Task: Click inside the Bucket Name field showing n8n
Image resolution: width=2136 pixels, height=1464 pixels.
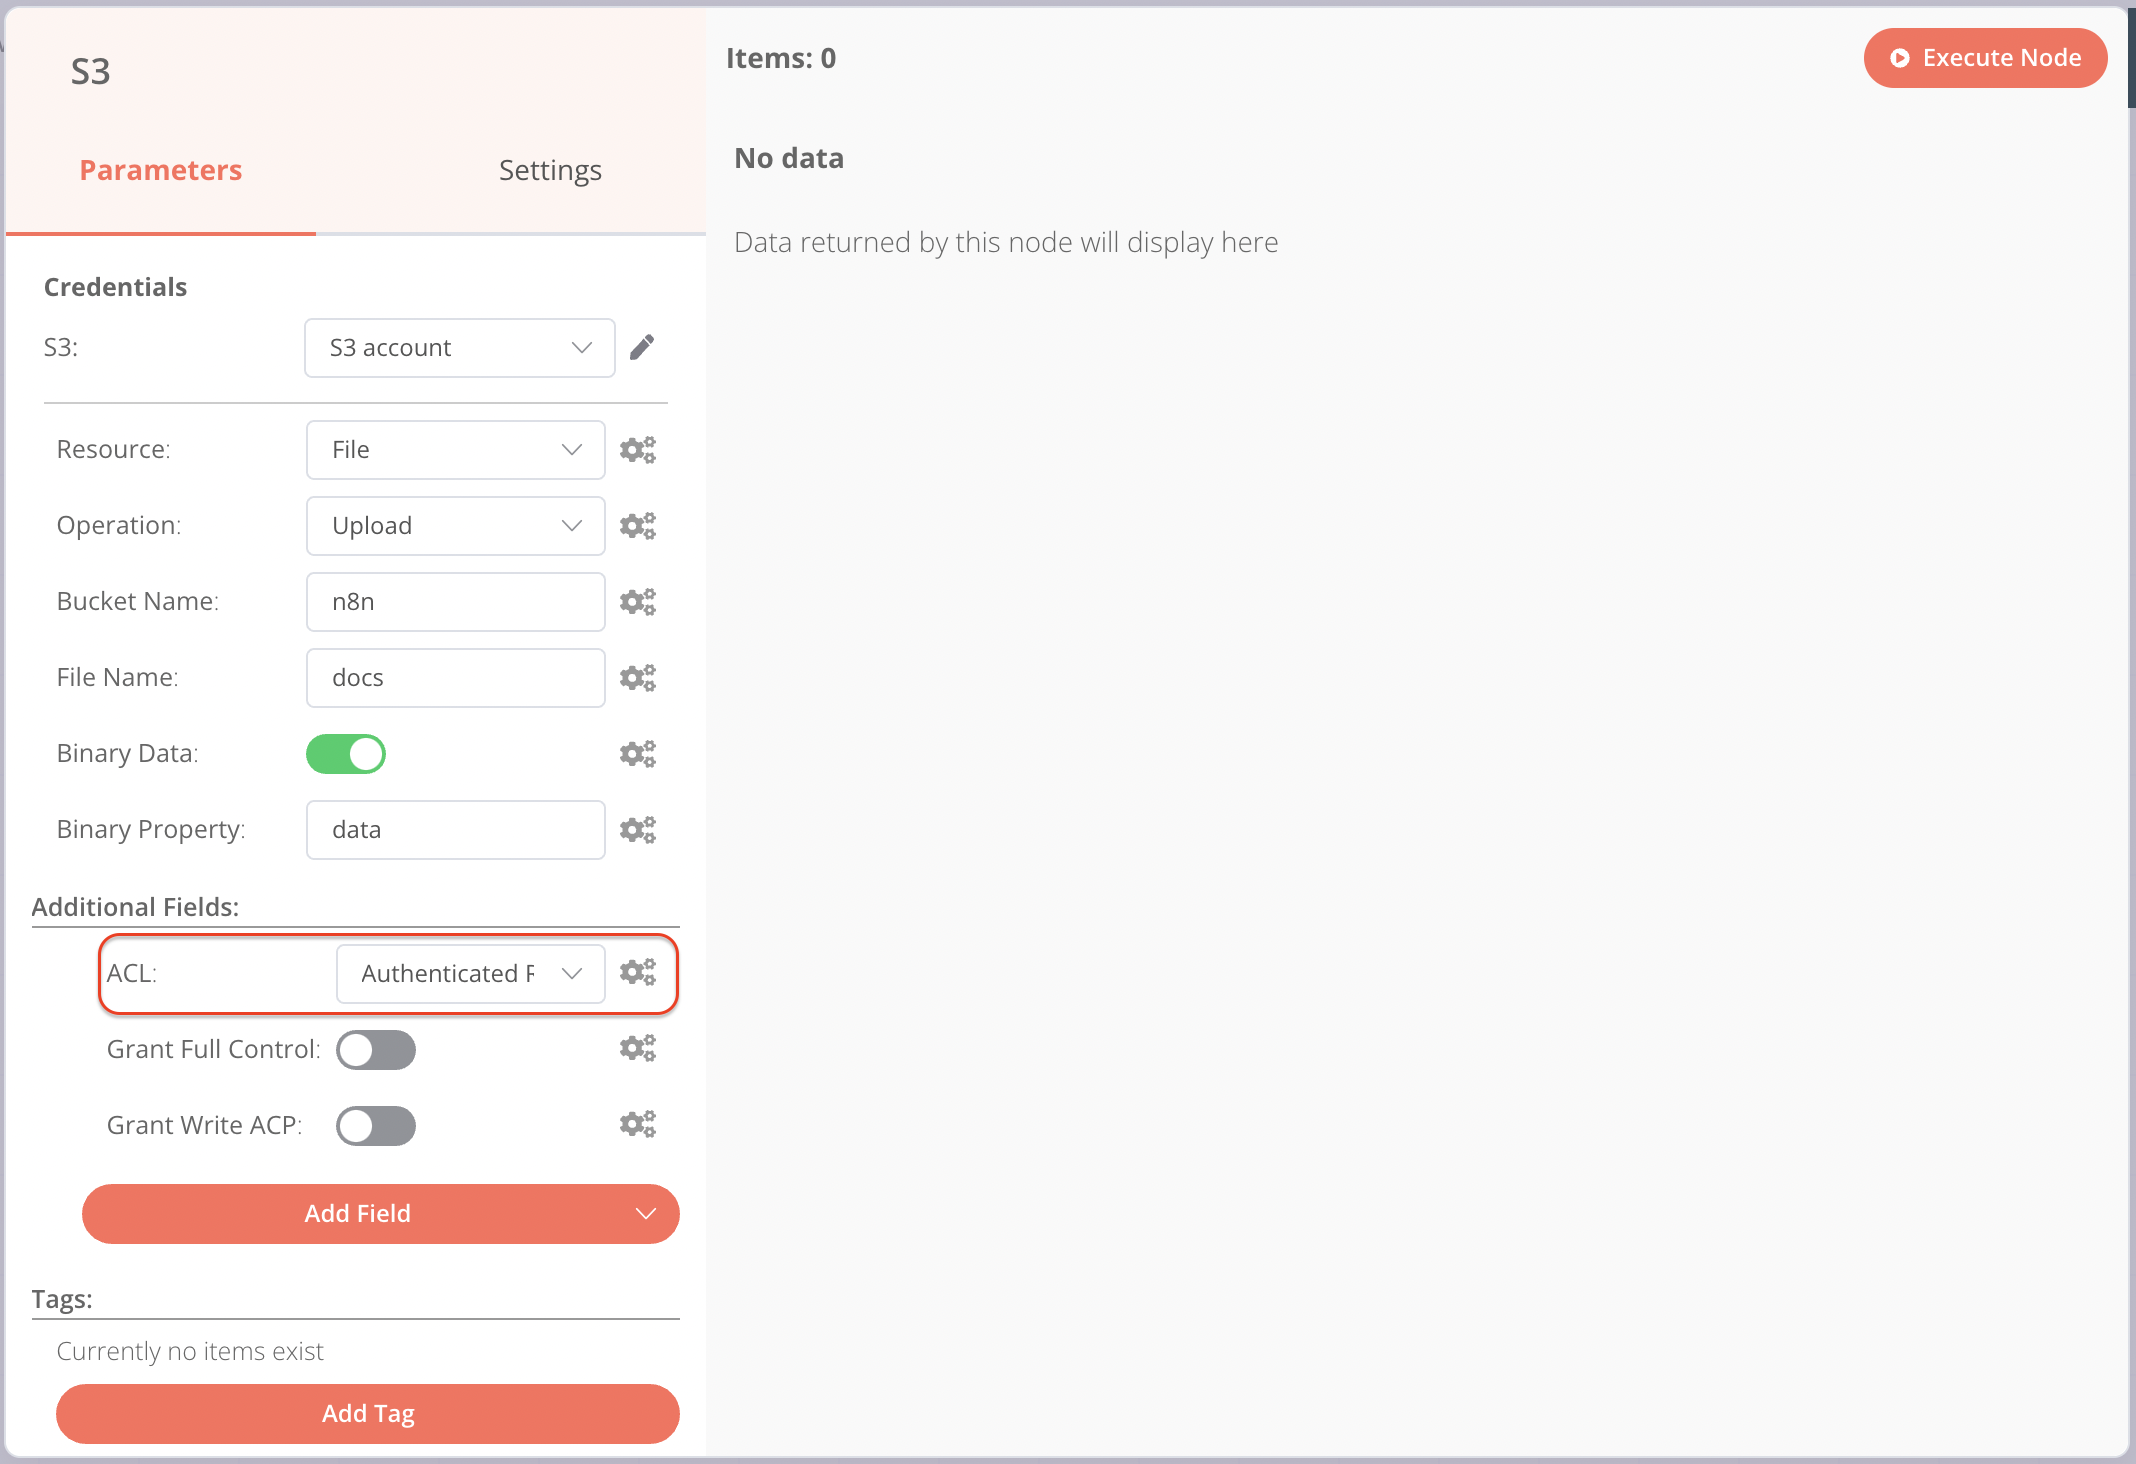Action: (x=455, y=601)
